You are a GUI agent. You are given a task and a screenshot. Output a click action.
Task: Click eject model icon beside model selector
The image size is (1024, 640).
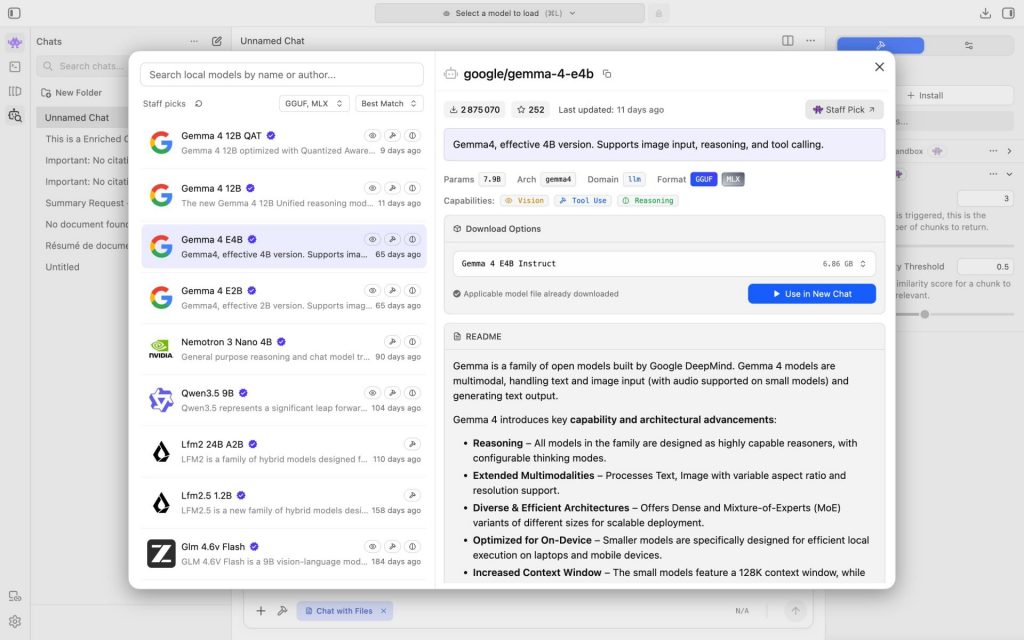658,13
